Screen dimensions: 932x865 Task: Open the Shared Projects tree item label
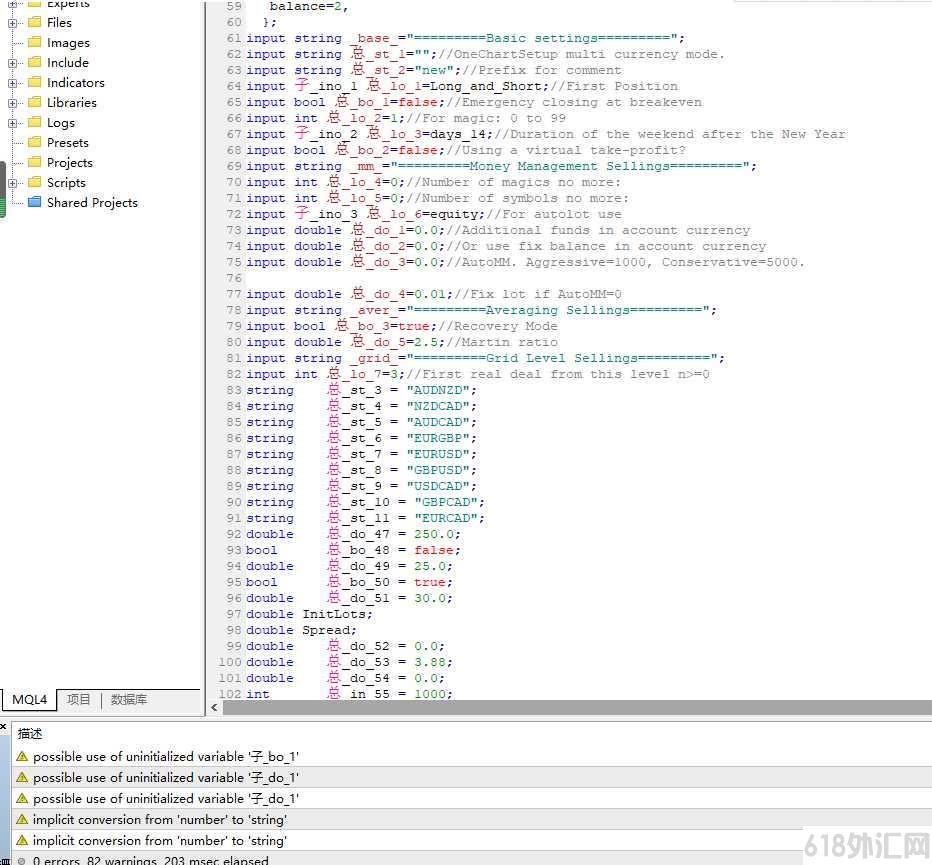pyautogui.click(x=92, y=203)
